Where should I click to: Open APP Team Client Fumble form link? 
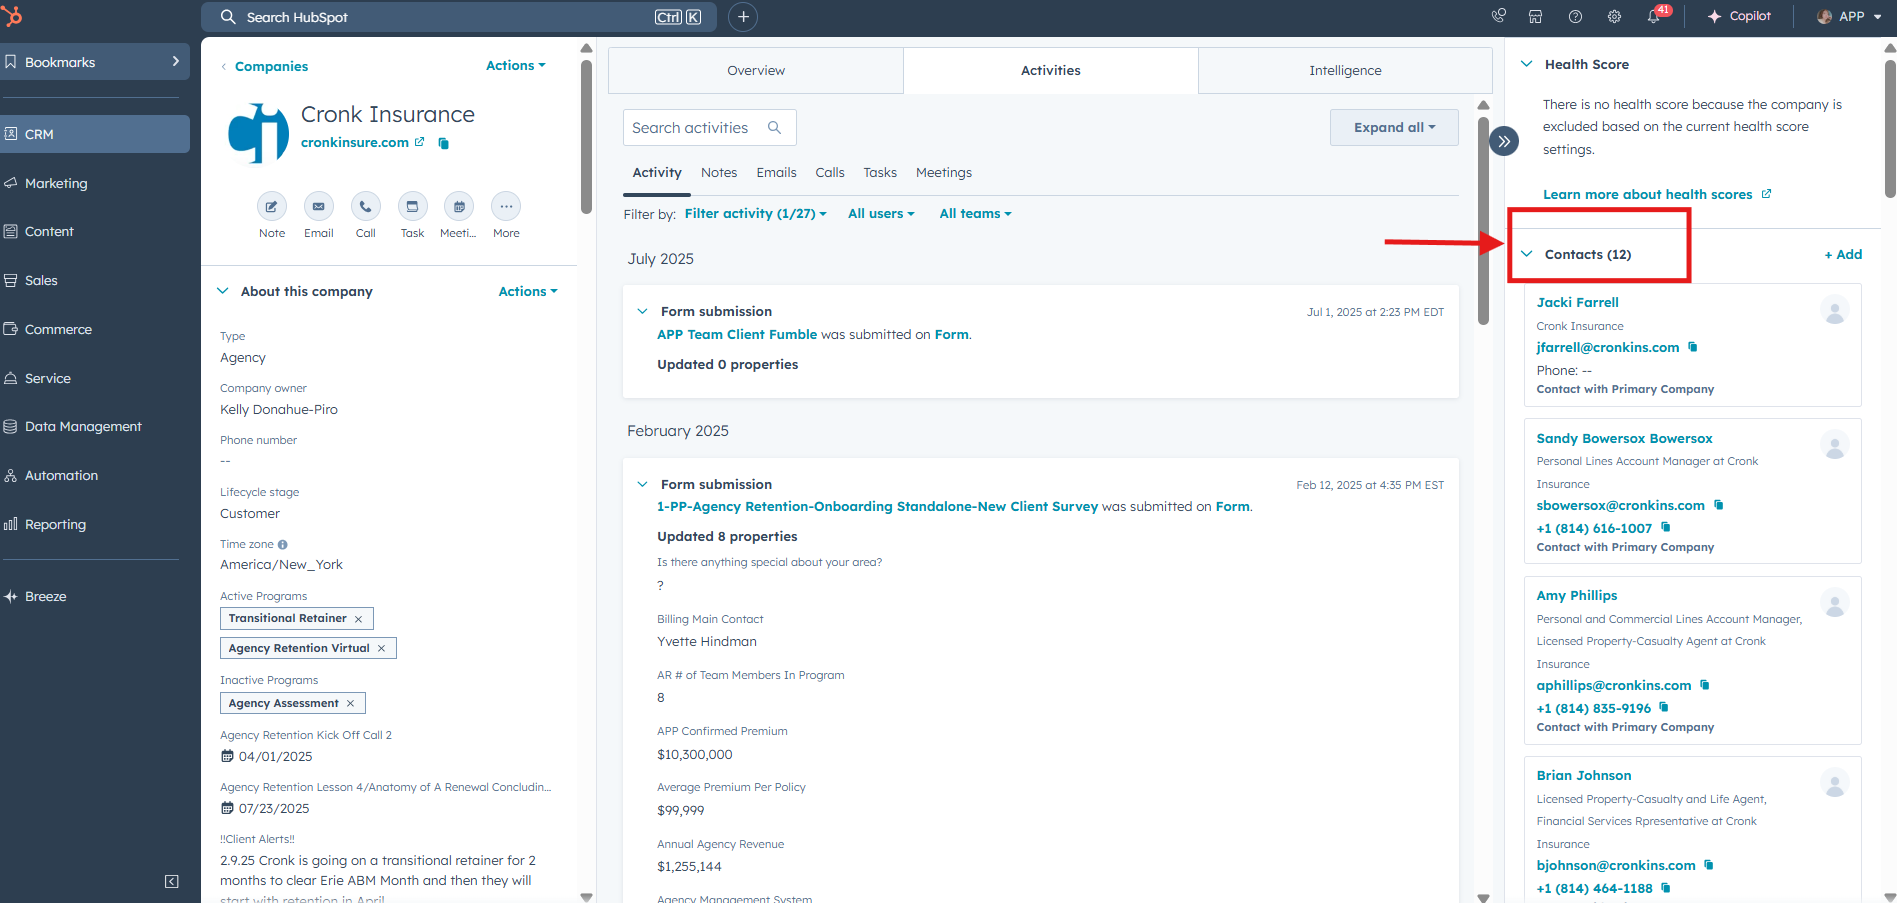737,335
